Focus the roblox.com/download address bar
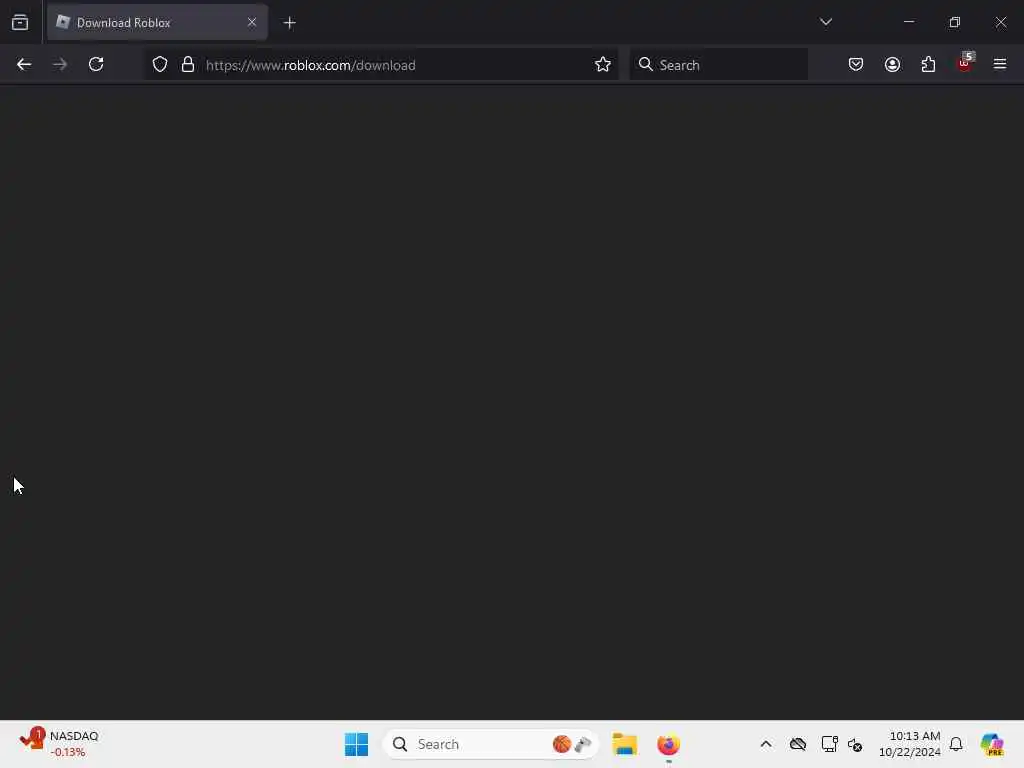 381,65
